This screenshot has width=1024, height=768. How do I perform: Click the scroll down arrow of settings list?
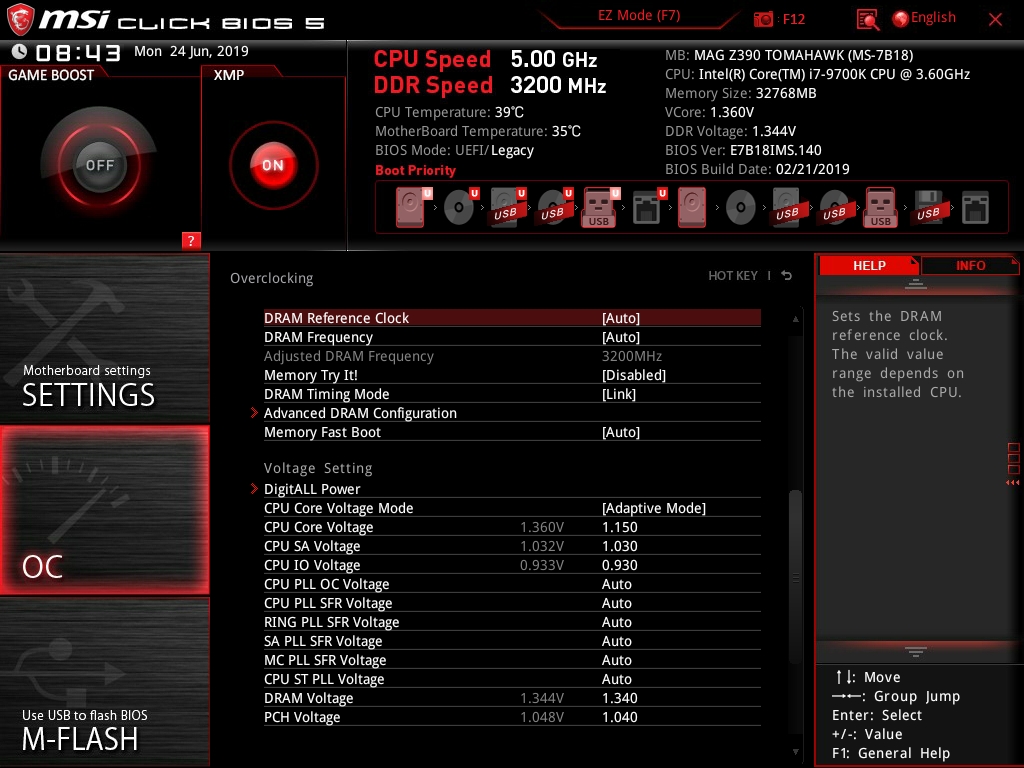[795, 752]
